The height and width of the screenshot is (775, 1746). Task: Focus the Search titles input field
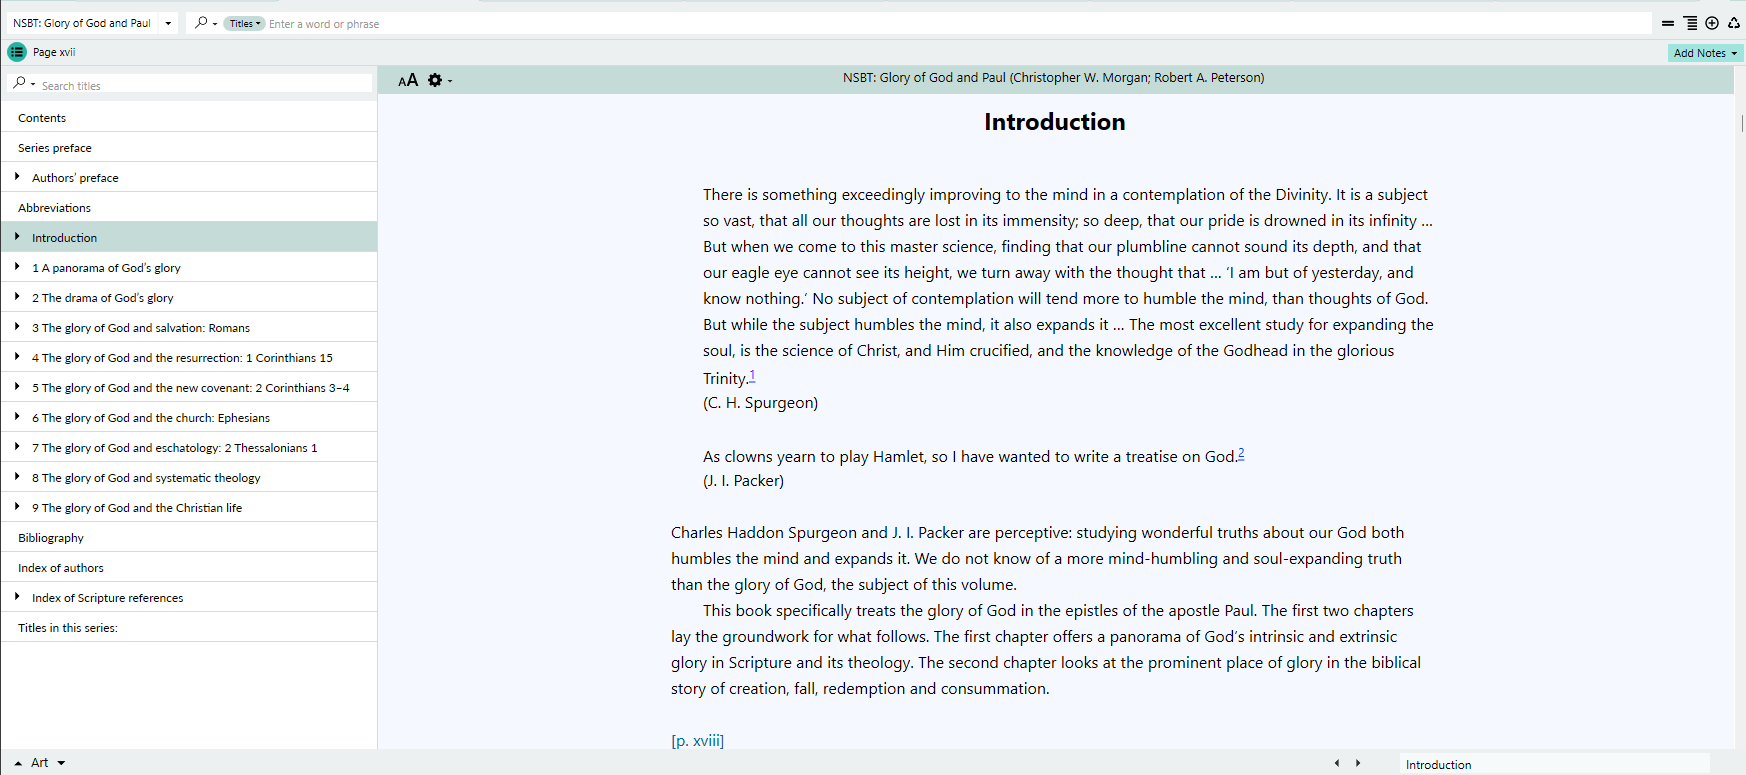point(205,85)
